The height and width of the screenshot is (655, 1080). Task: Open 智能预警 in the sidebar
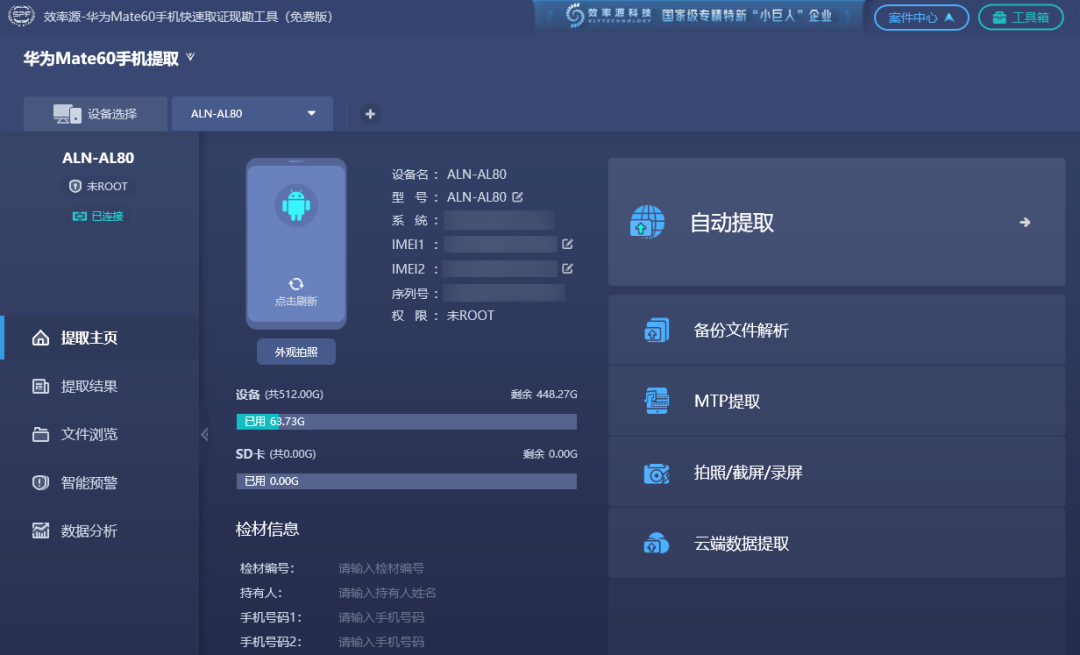point(100,483)
